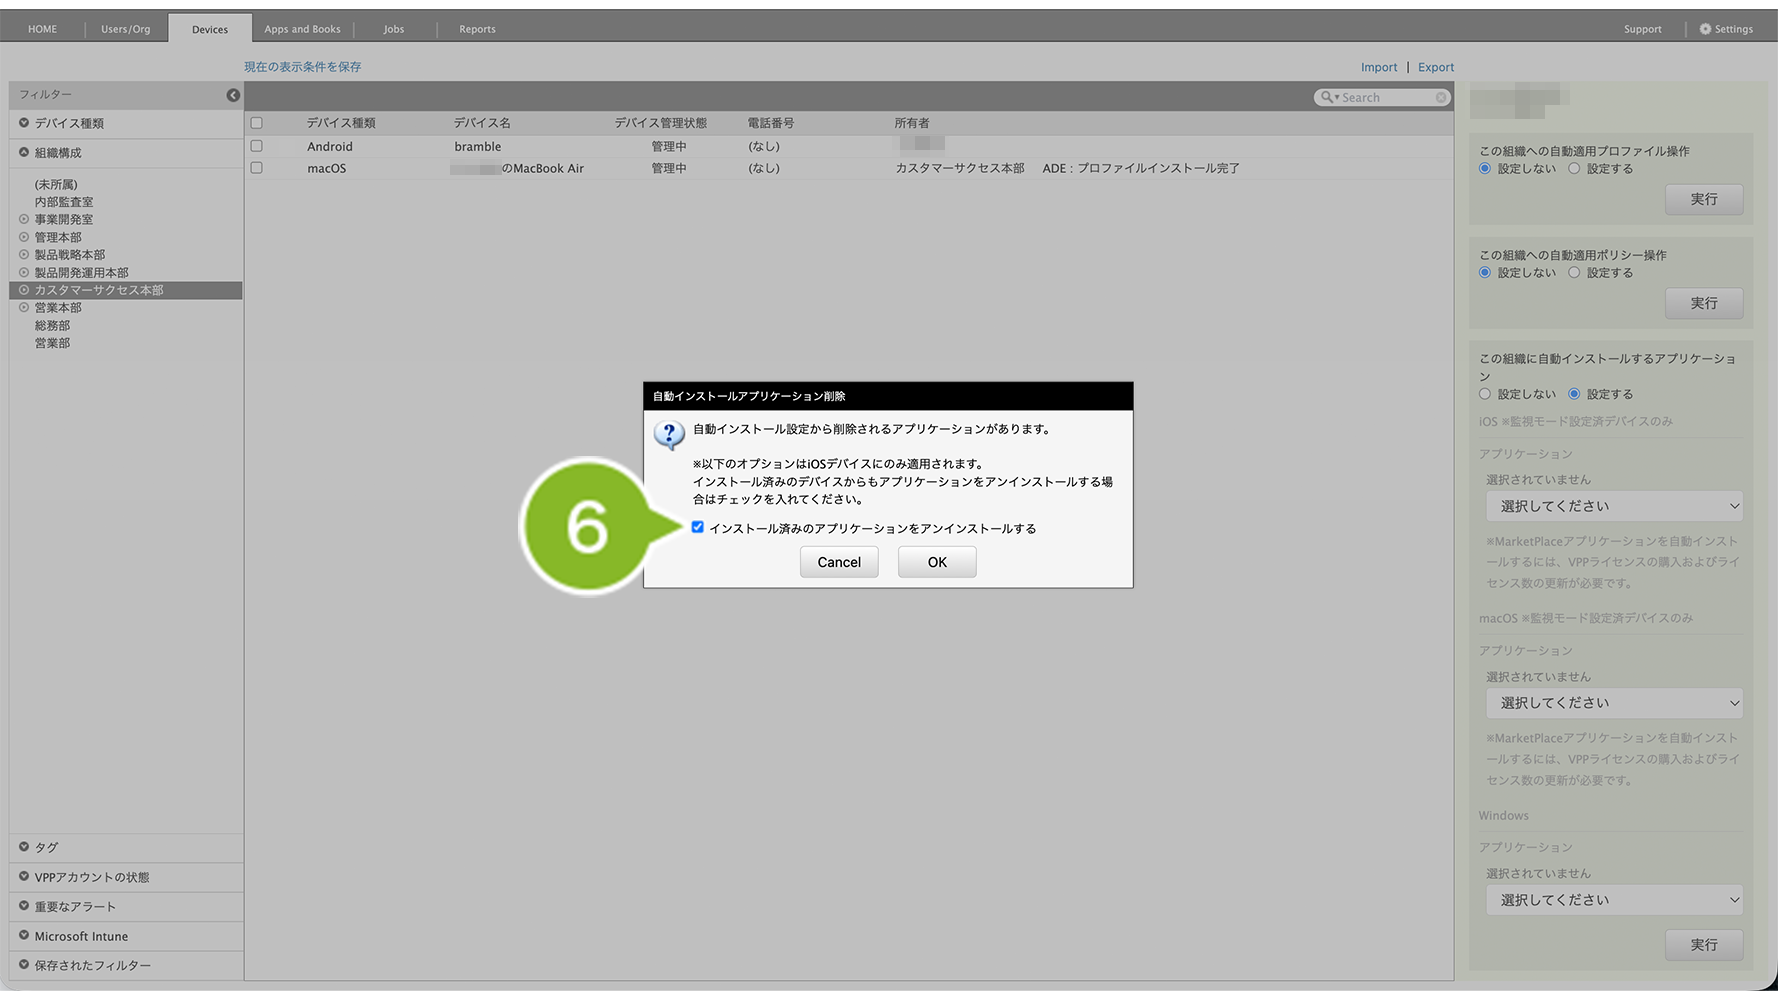Click the Settings gear icon
The width and height of the screenshot is (1778, 1000).
[x=1705, y=29]
